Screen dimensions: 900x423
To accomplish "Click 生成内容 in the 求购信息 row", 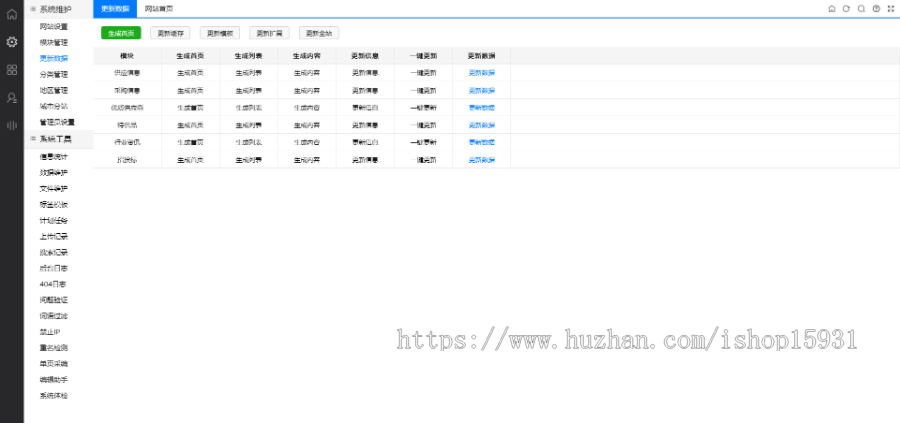I will point(307,90).
